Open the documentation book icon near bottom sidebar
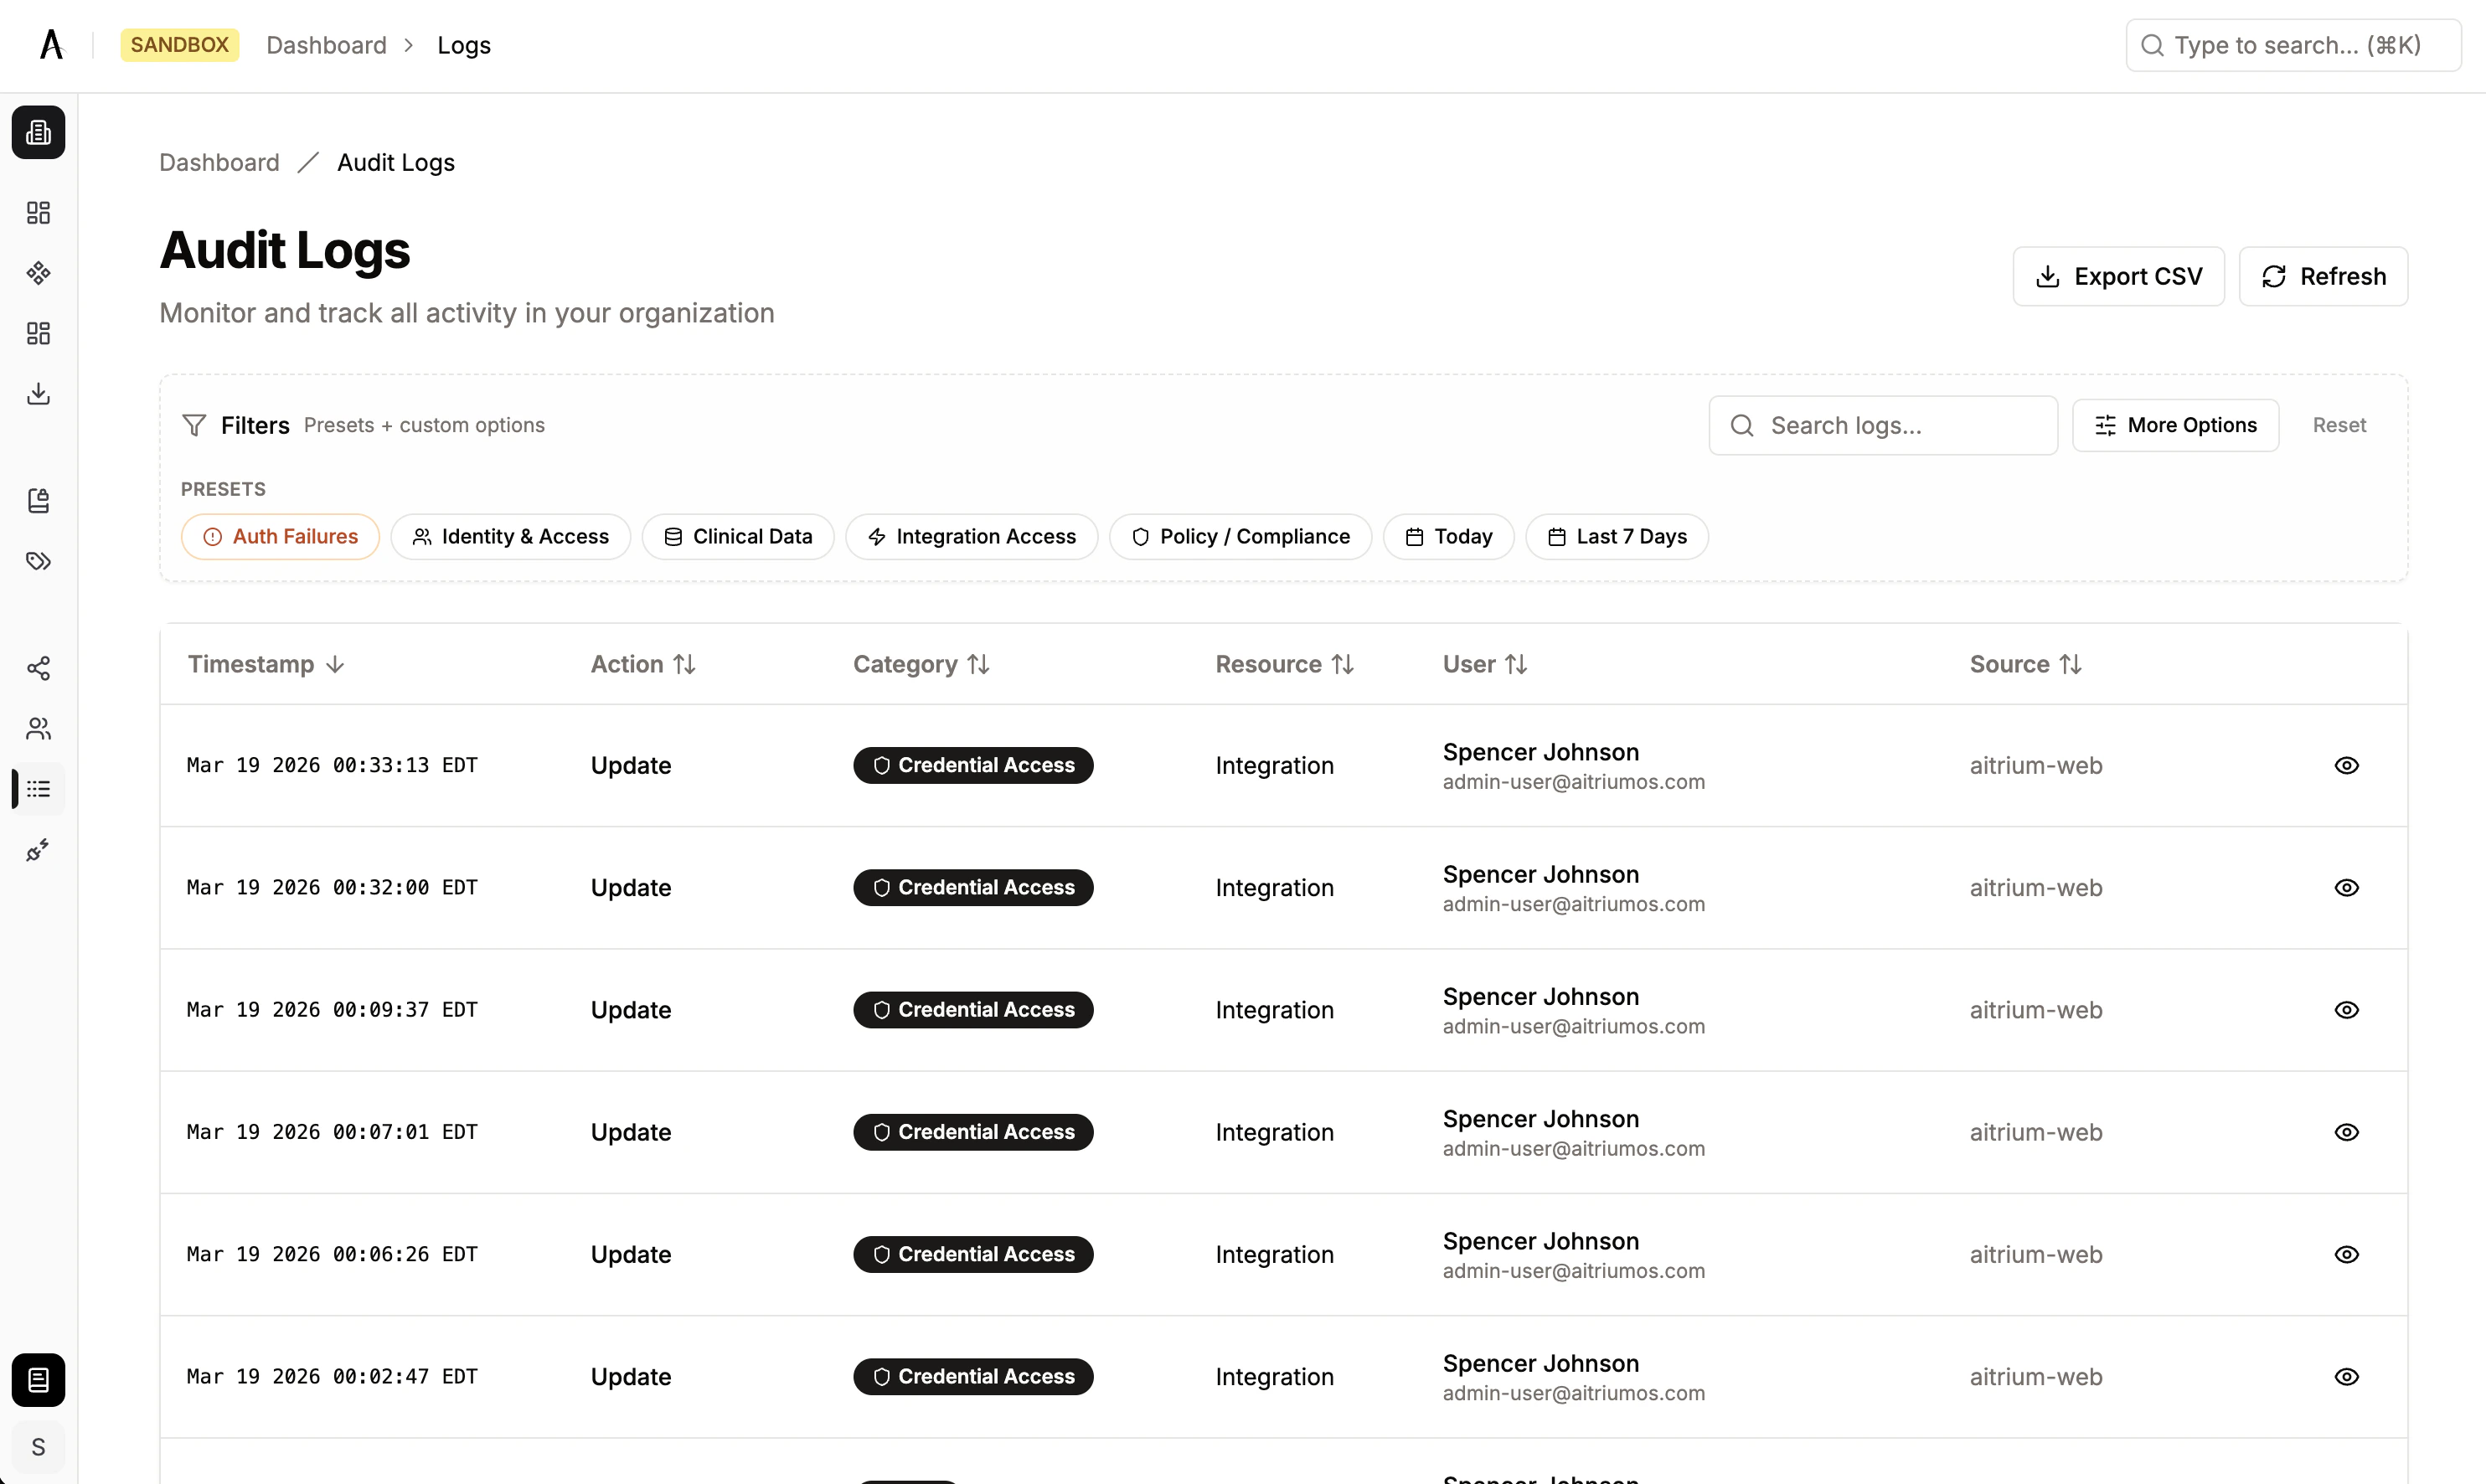 click(x=38, y=1380)
